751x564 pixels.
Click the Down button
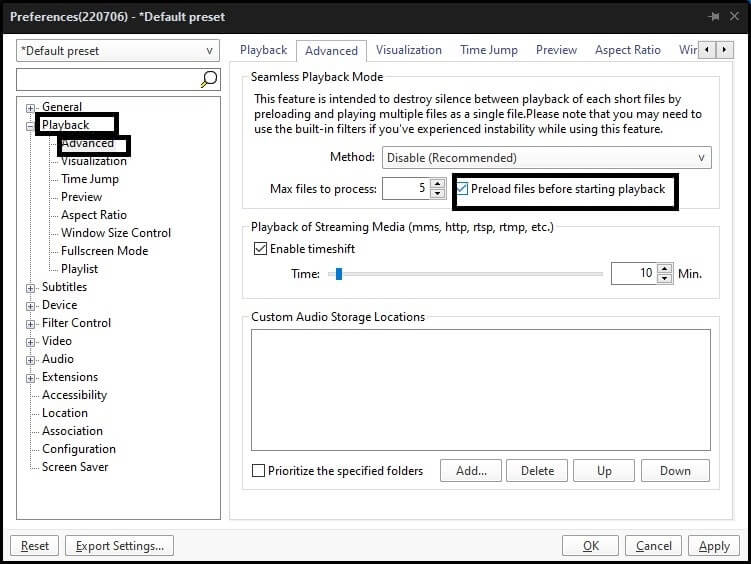675,471
